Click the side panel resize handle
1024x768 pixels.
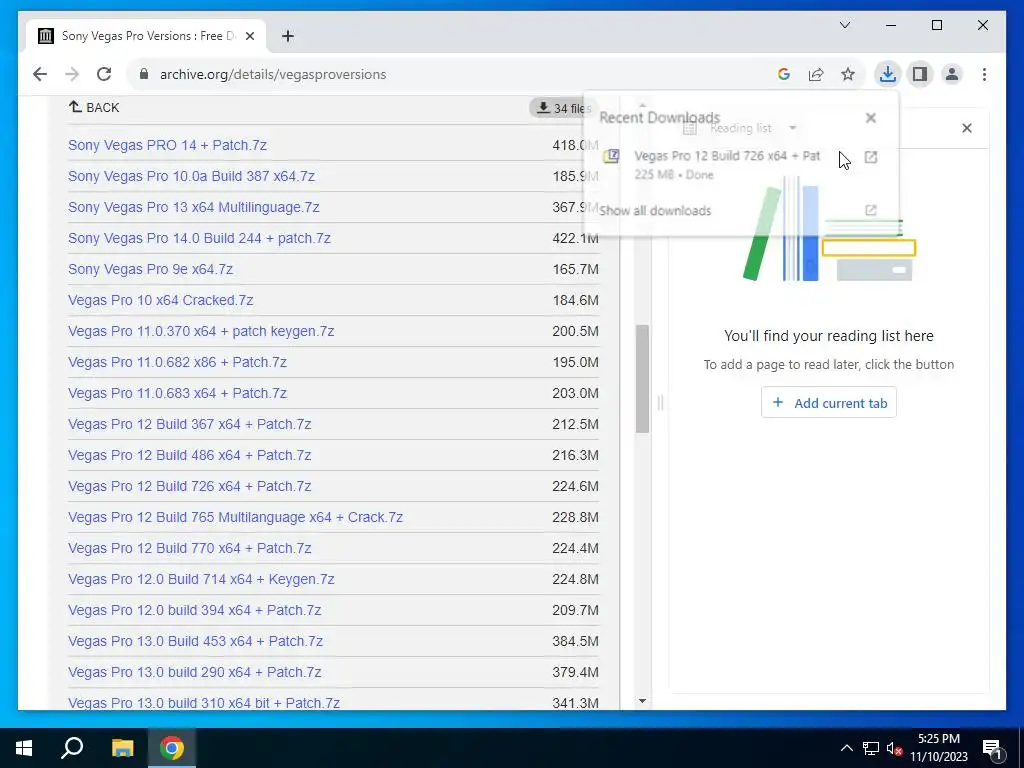[x=660, y=403]
